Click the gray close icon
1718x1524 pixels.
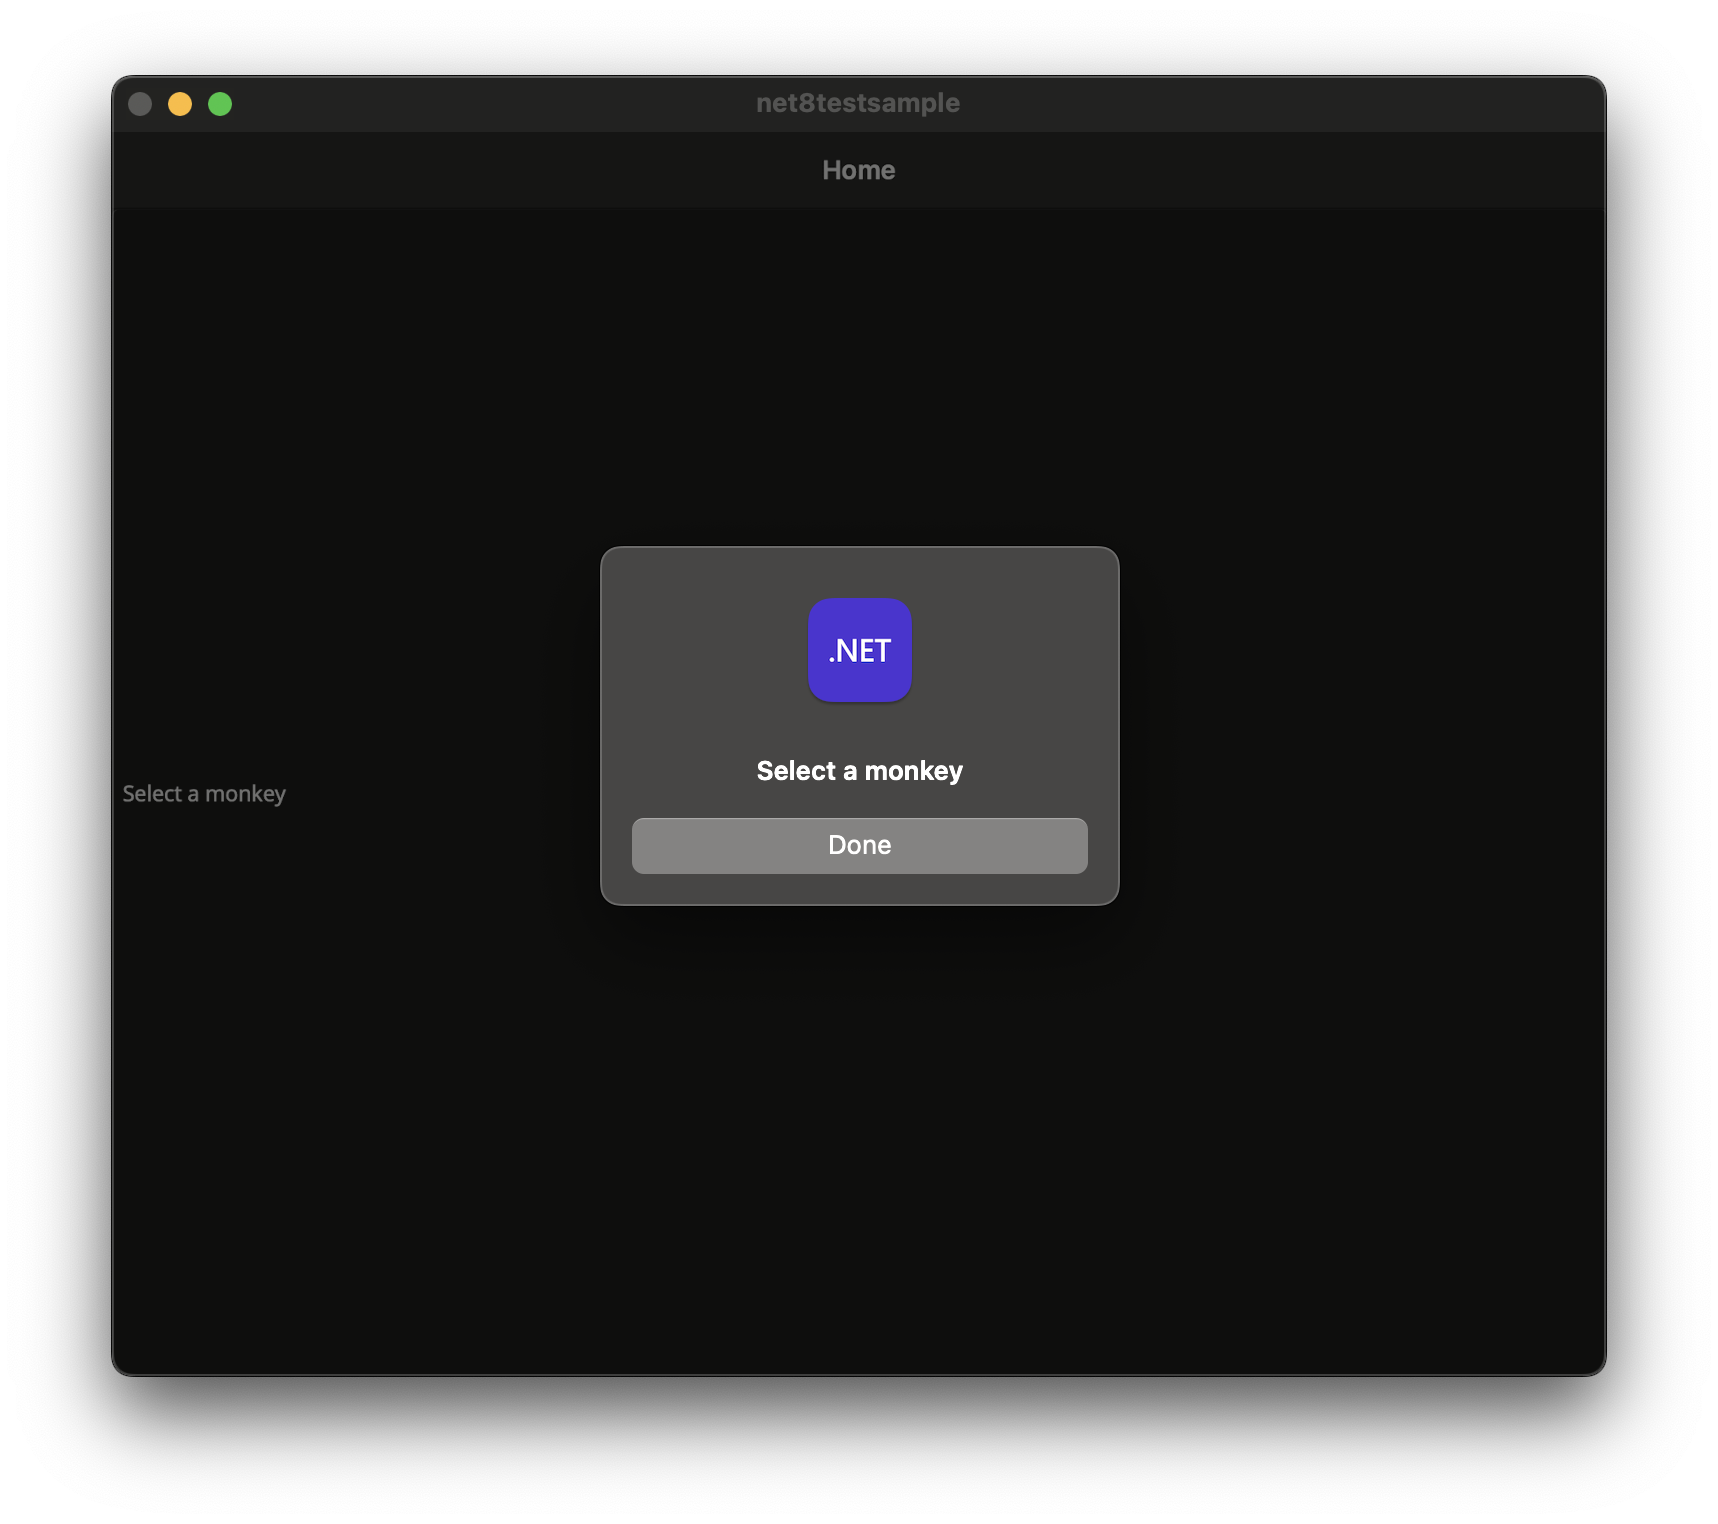coord(140,103)
